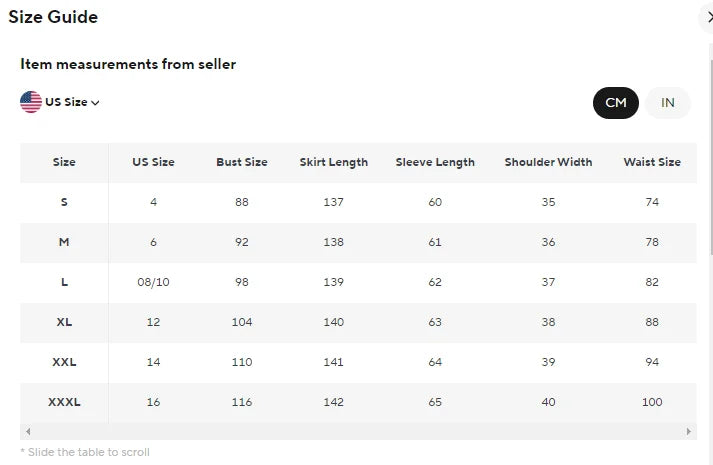This screenshot has height=465, width=713.
Task: Click the scrollbar left arrow
Action: coord(28,432)
